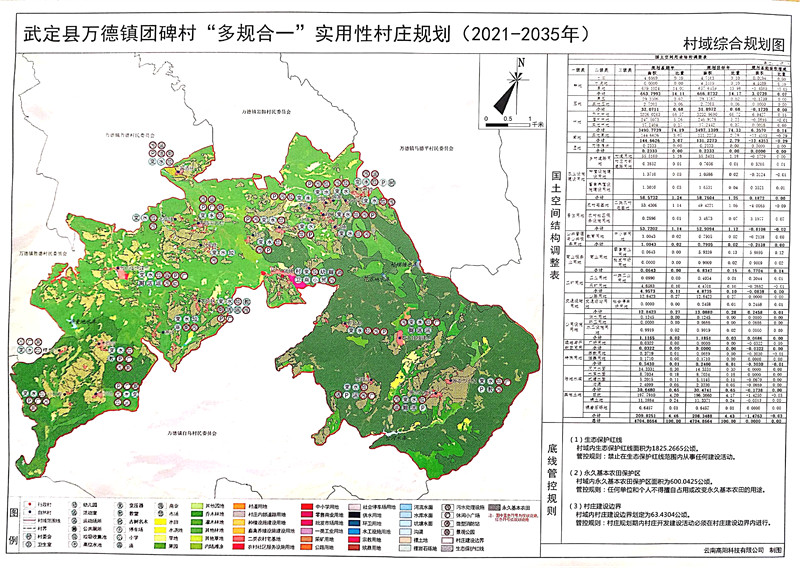Click the 公共厕所 legend icon
The height and width of the screenshot is (568, 800).
tap(73, 530)
